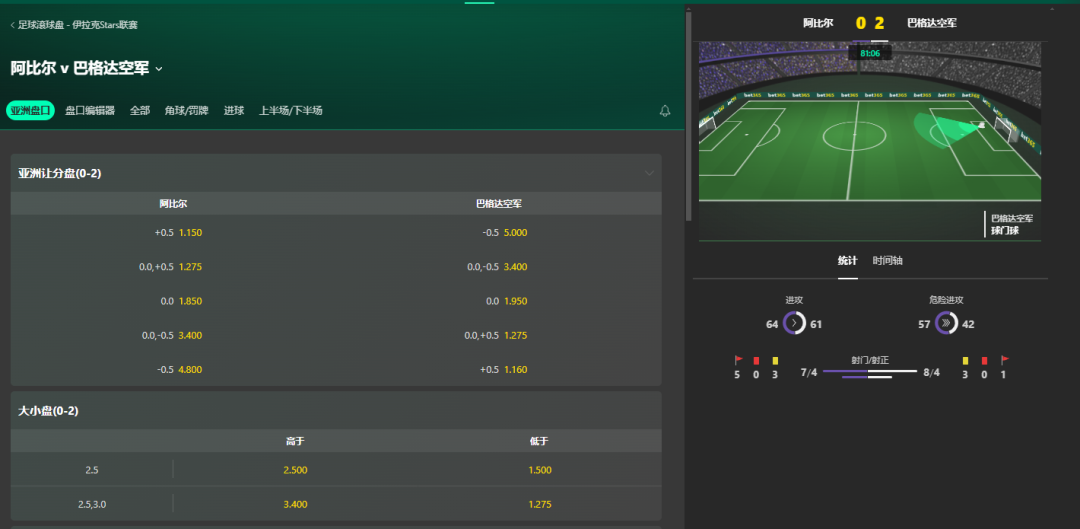
Task: Open the 角球/罚牌 tab
Action: tap(186, 110)
